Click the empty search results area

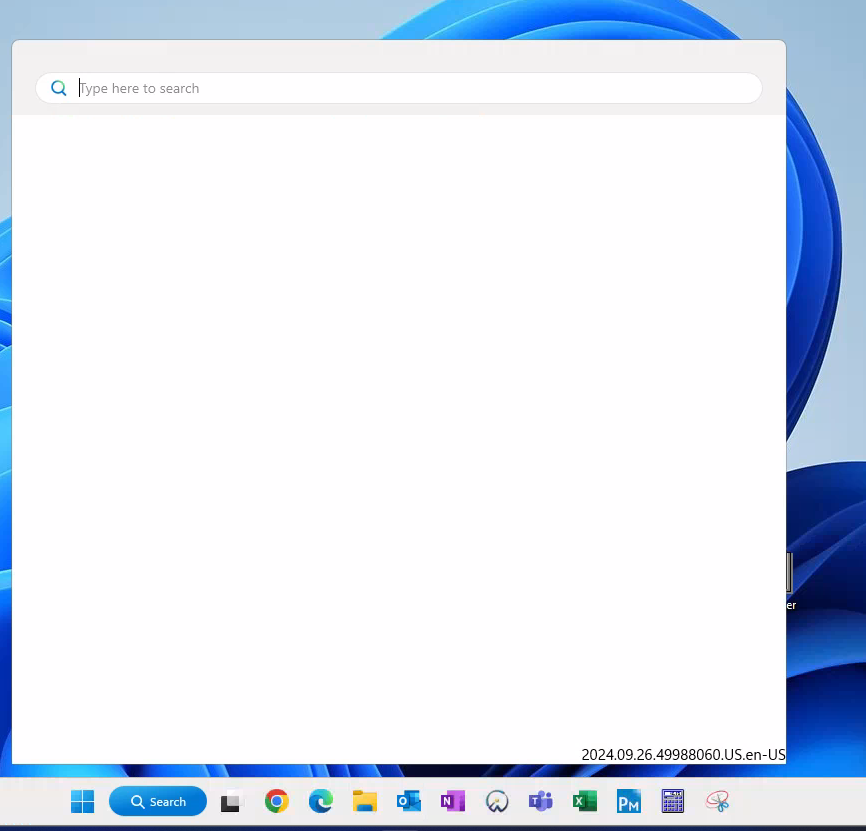[400, 430]
